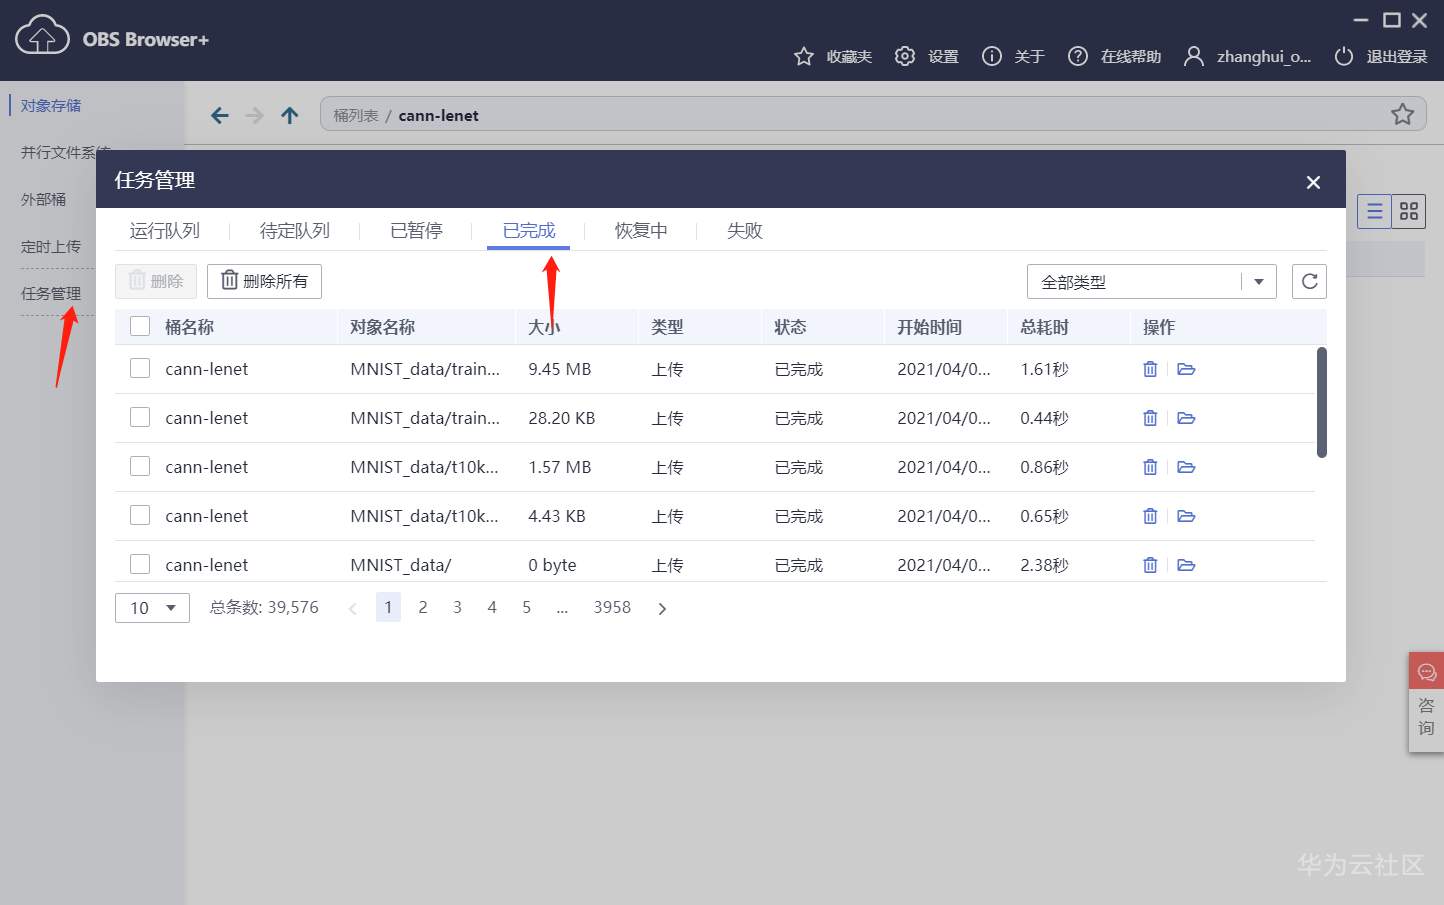The image size is (1444, 905).
Task: Click the 桶列表 breadcrumb link
Action: [x=356, y=115]
